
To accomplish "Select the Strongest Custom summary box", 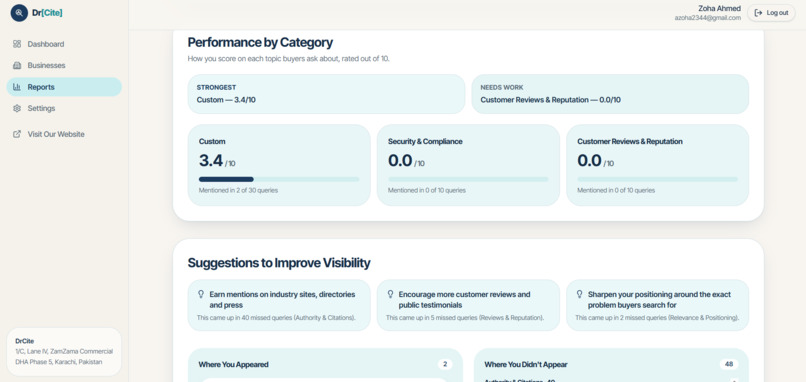I will pyautogui.click(x=326, y=94).
